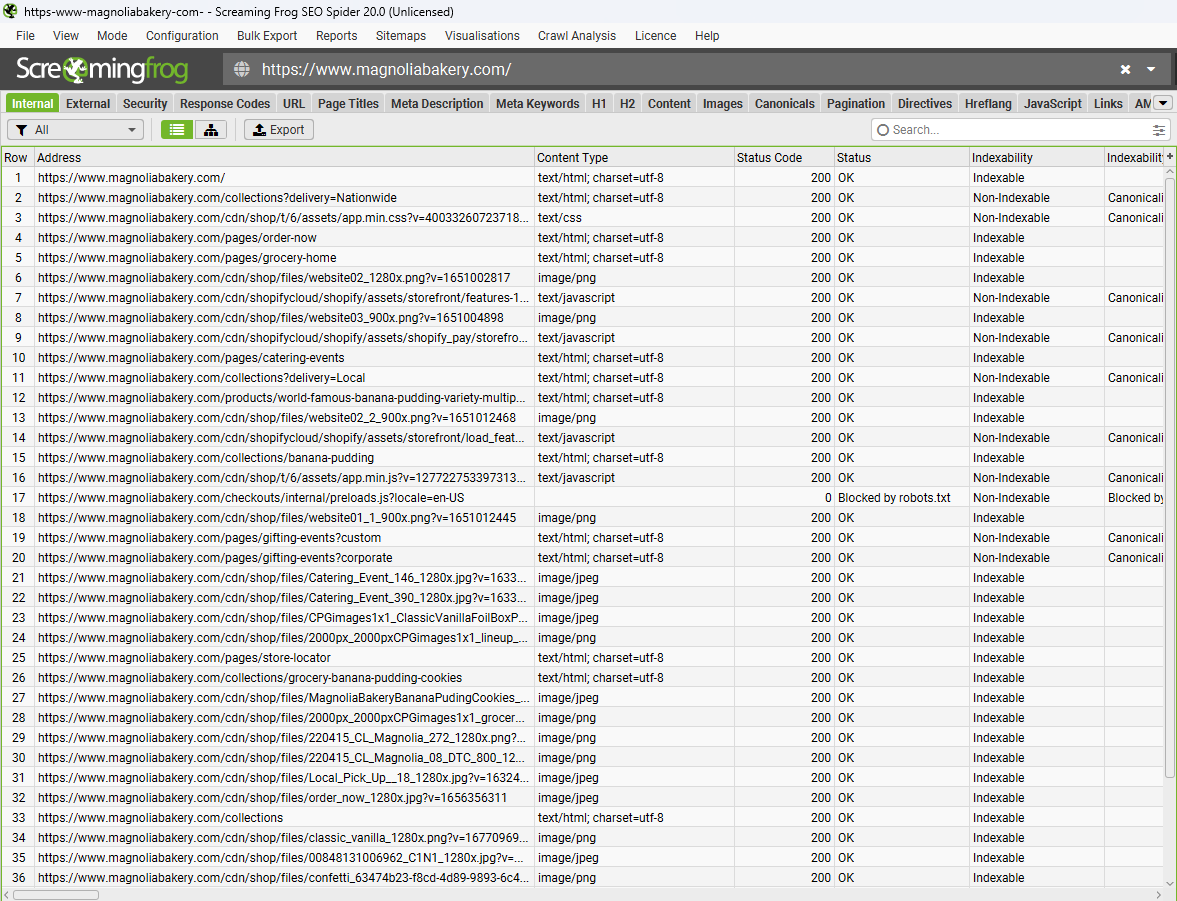
Task: Expand the URL bar history dropdown arrow
Action: pyautogui.click(x=1151, y=69)
